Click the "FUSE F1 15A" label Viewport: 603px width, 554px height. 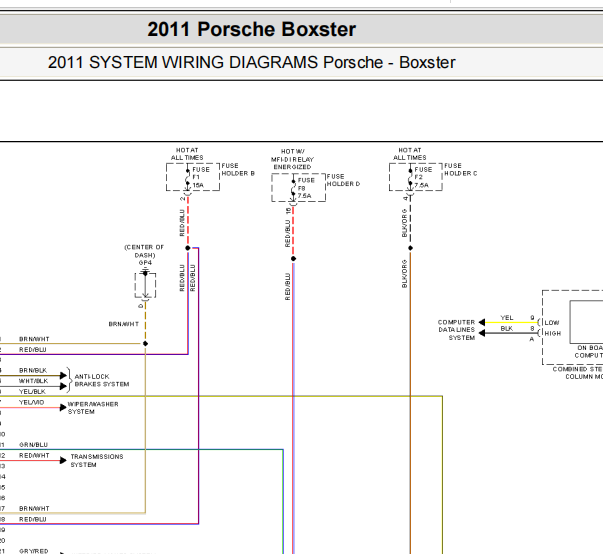click(201, 177)
